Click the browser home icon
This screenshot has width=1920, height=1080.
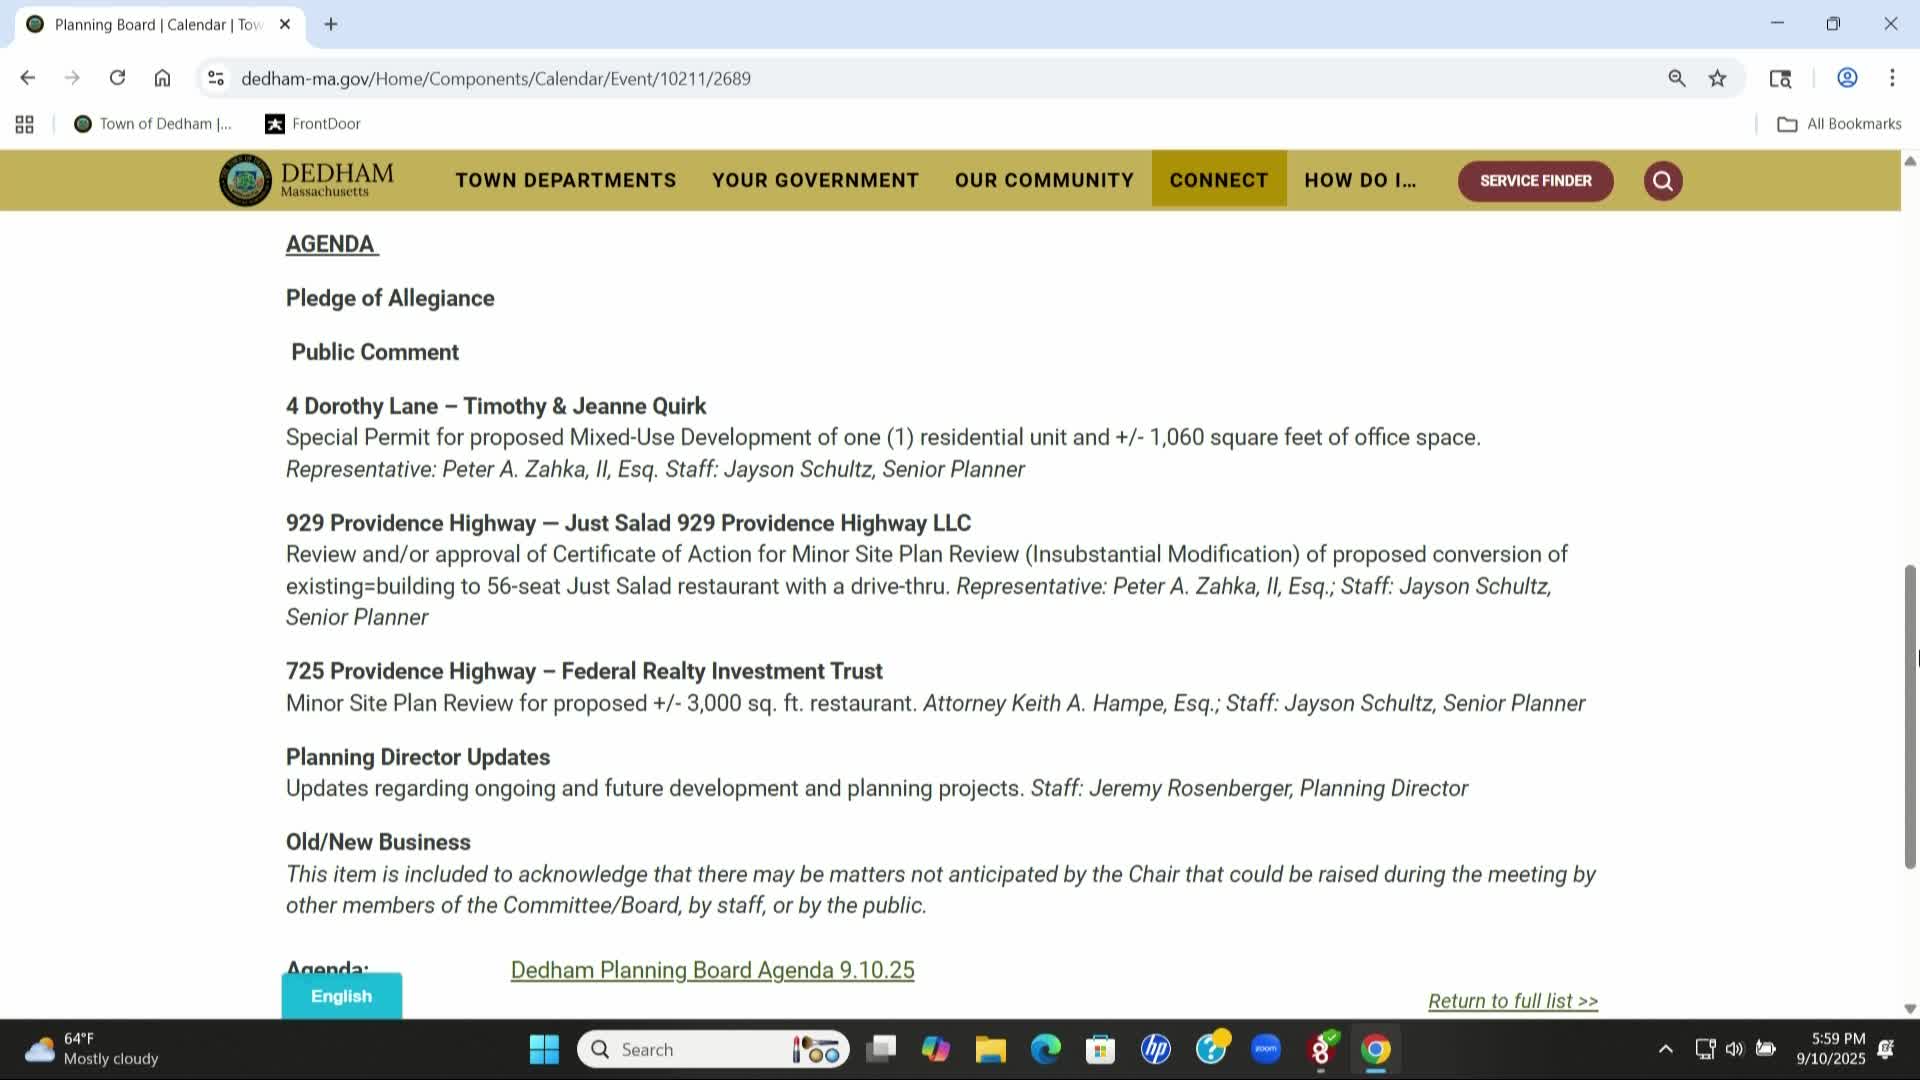point(163,78)
